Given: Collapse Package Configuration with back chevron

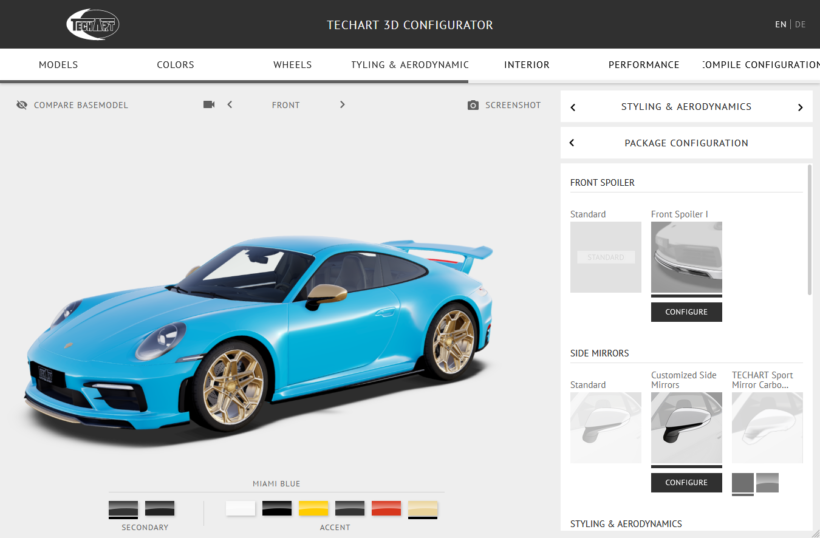Looking at the screenshot, I should pyautogui.click(x=572, y=143).
